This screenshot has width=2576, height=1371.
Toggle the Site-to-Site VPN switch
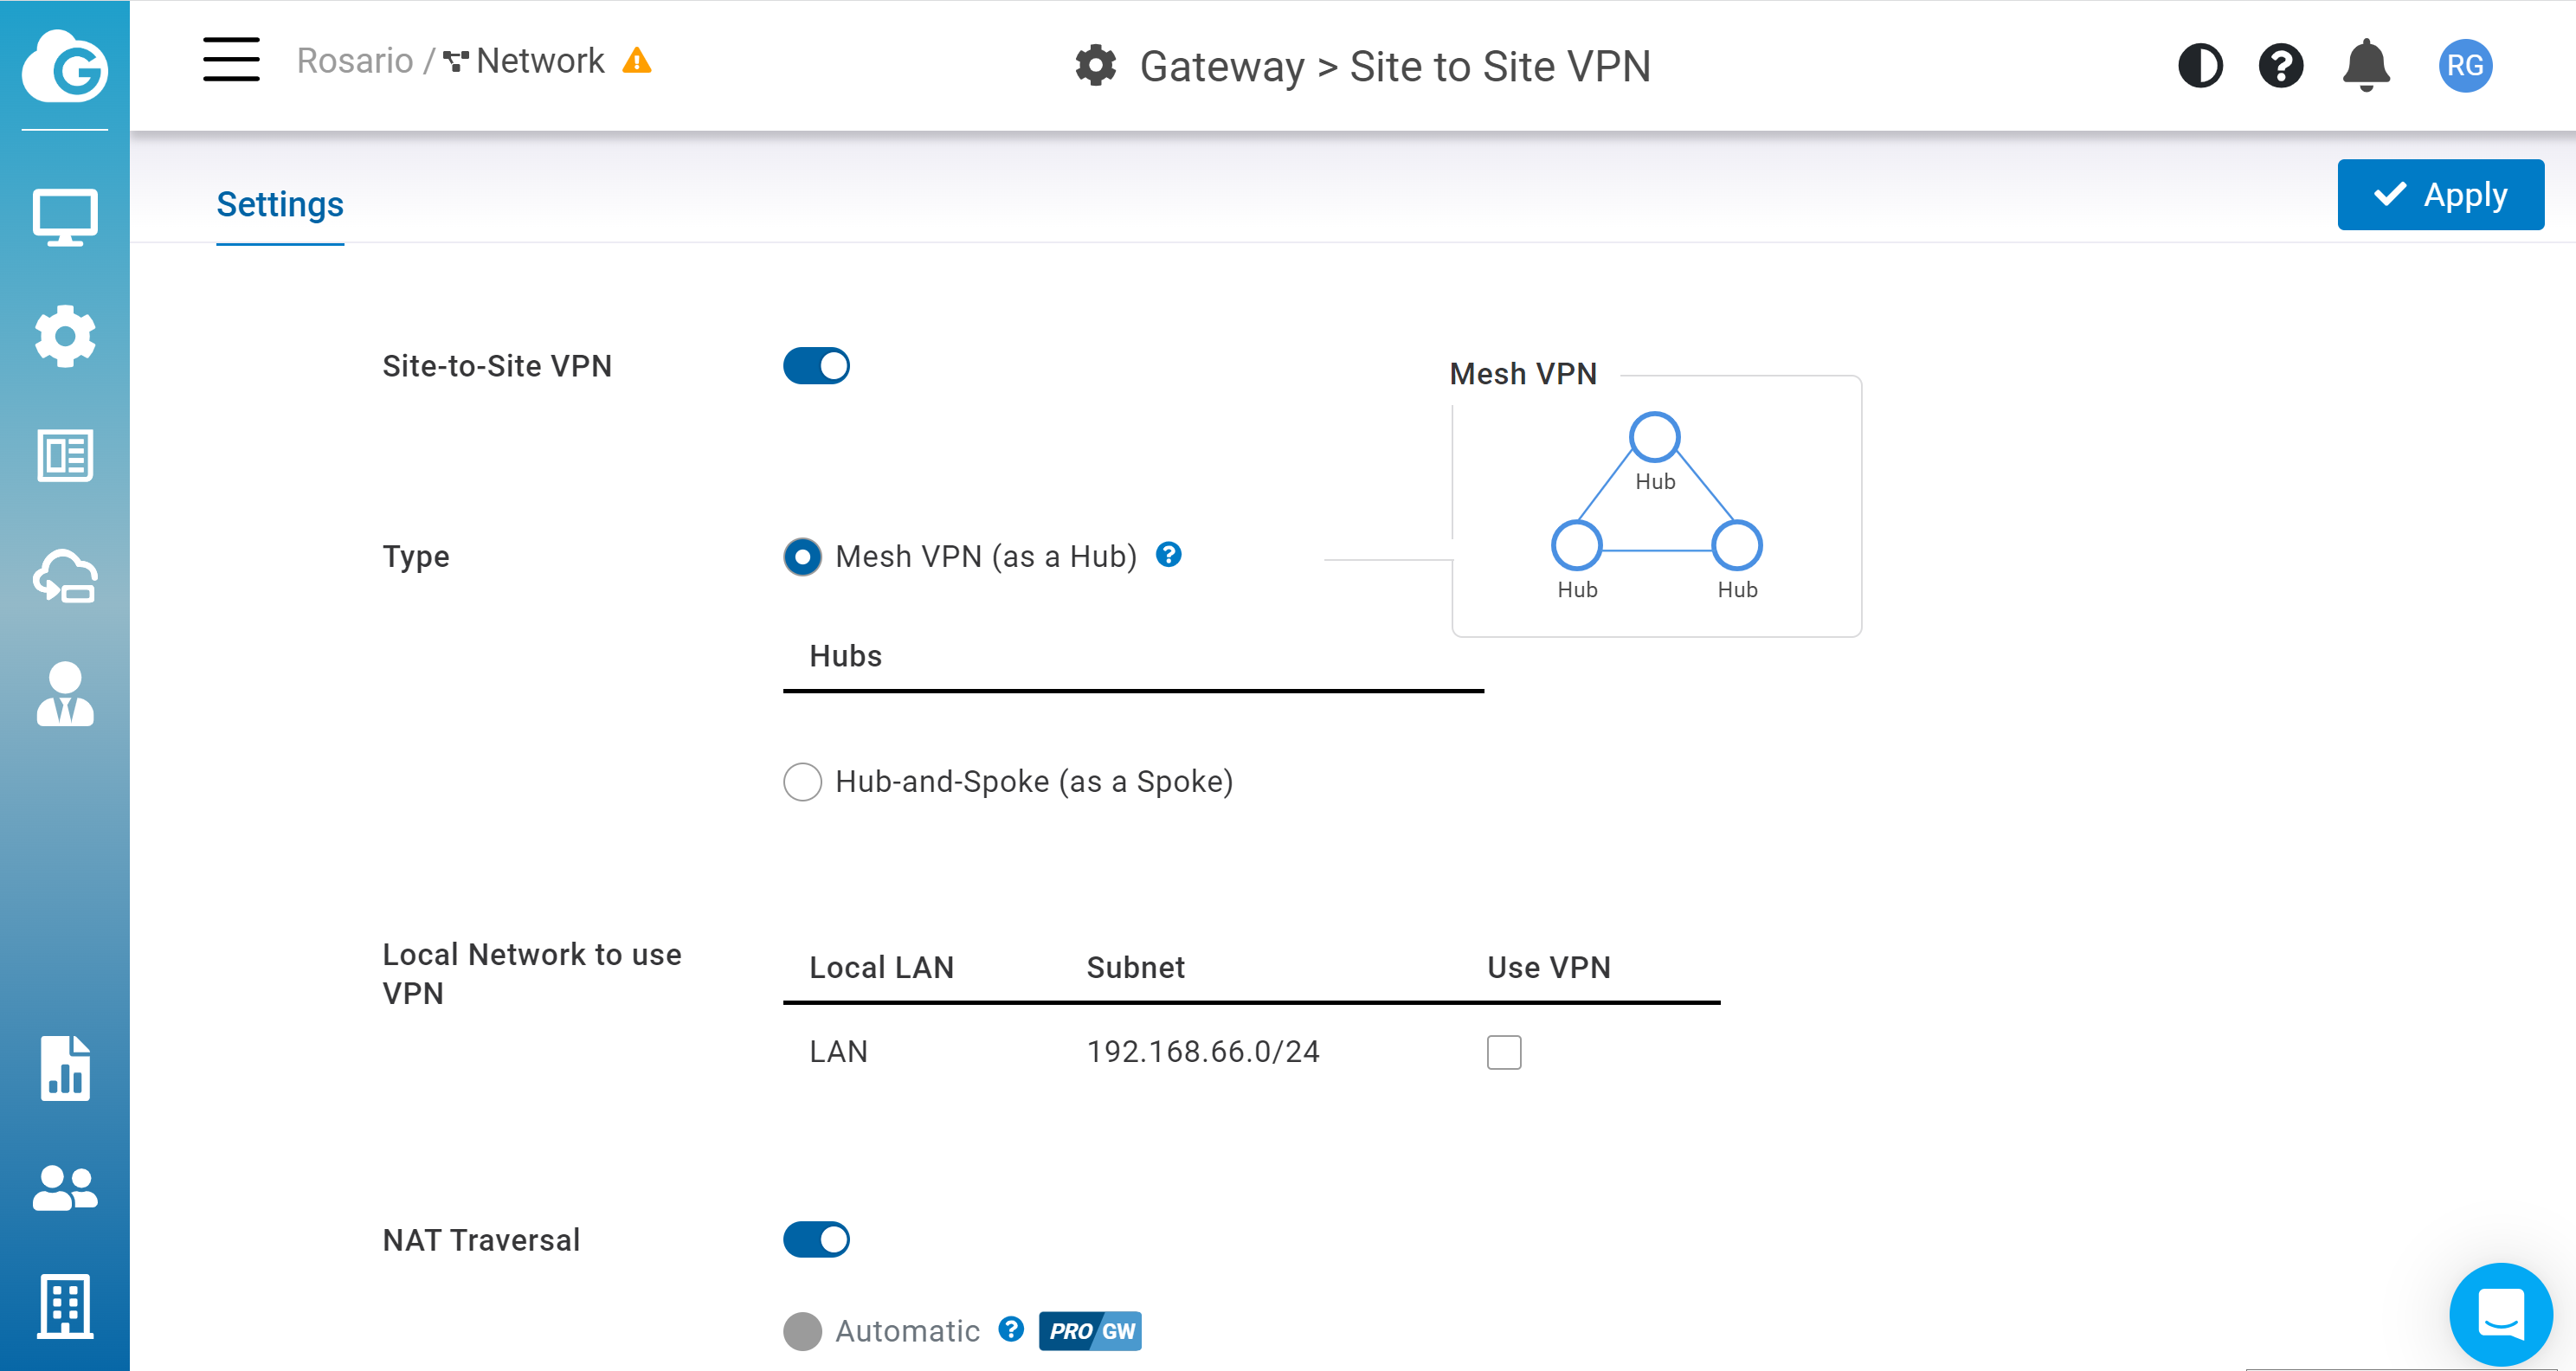coord(816,366)
